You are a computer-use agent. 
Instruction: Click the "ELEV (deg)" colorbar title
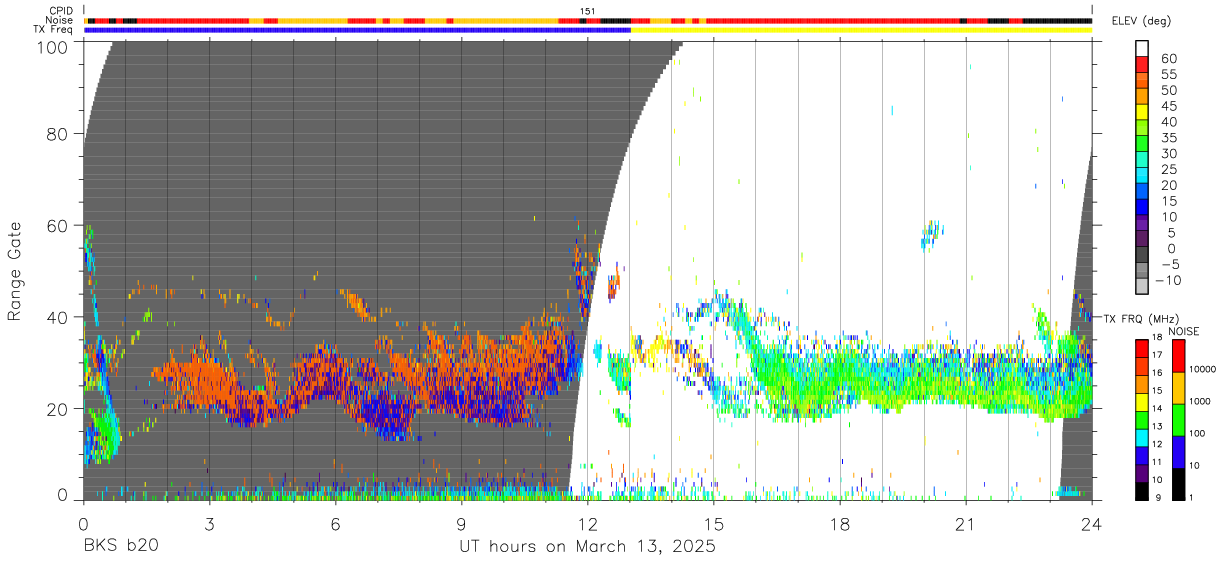click(1141, 21)
